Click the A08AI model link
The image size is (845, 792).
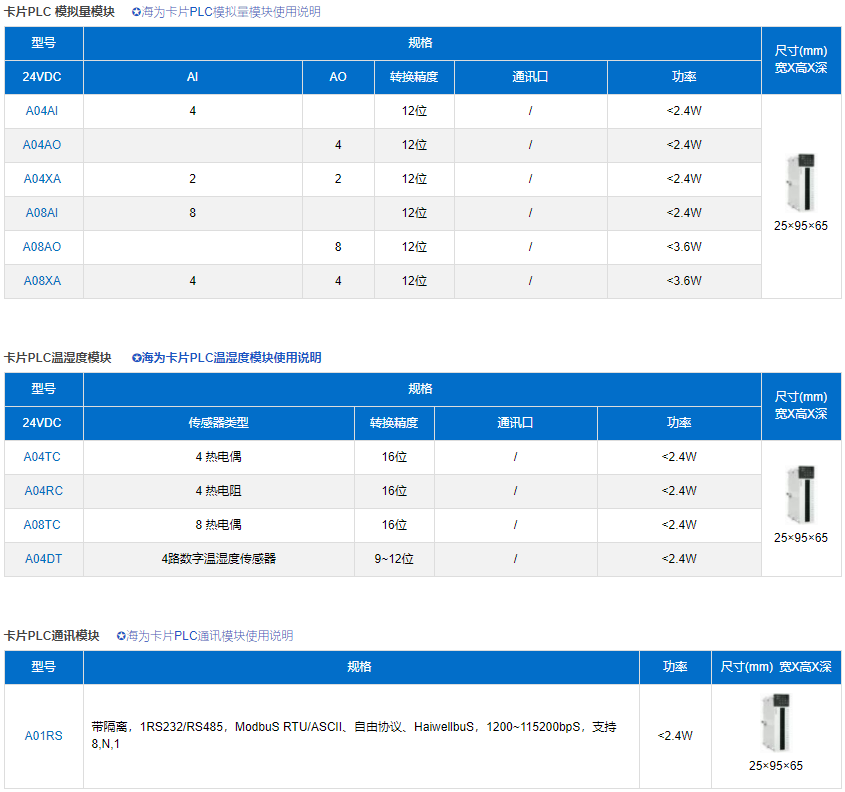42,213
